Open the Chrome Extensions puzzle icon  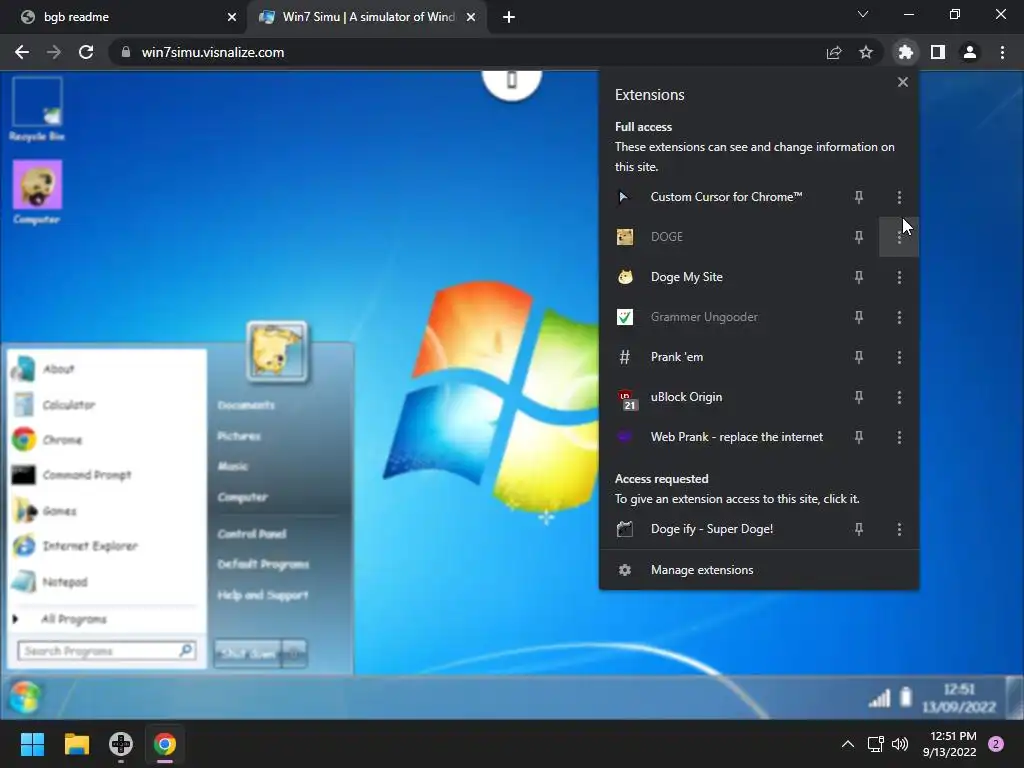[905, 52]
